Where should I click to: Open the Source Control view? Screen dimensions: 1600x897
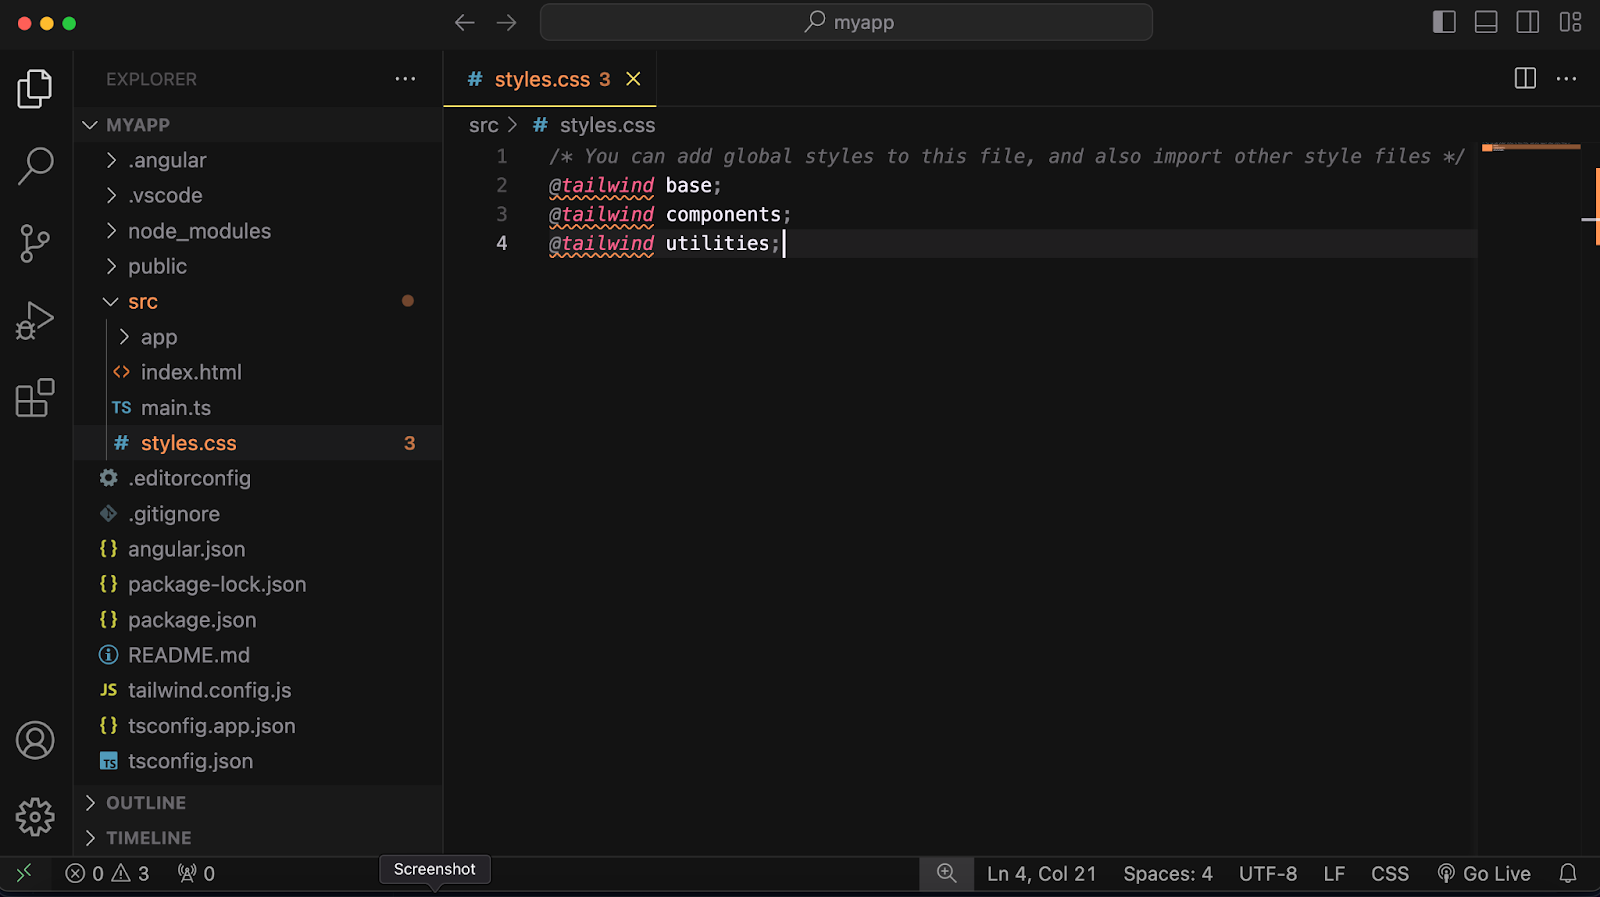tap(35, 243)
